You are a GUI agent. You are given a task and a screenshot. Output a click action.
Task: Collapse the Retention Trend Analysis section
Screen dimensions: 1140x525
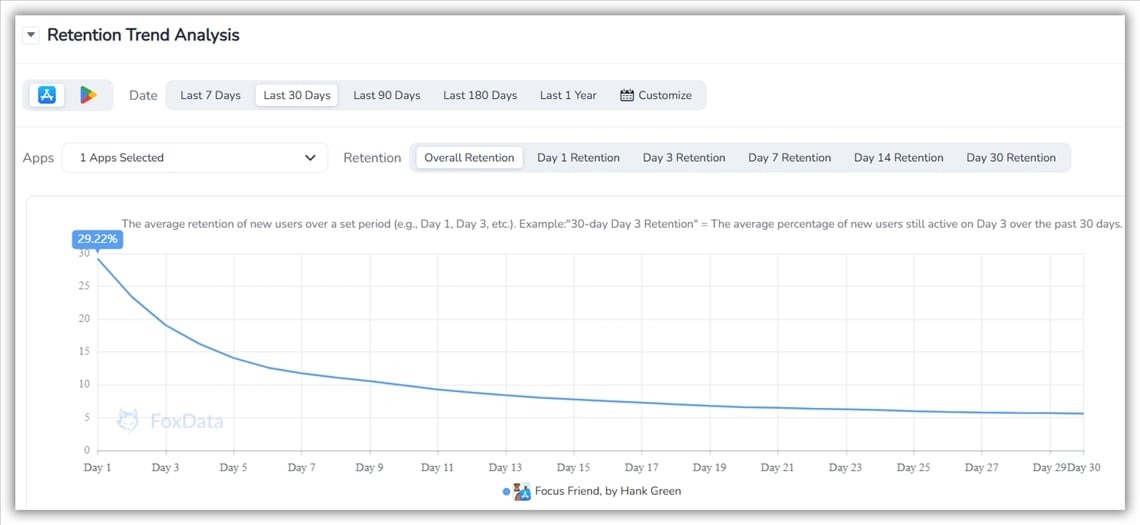[31, 35]
